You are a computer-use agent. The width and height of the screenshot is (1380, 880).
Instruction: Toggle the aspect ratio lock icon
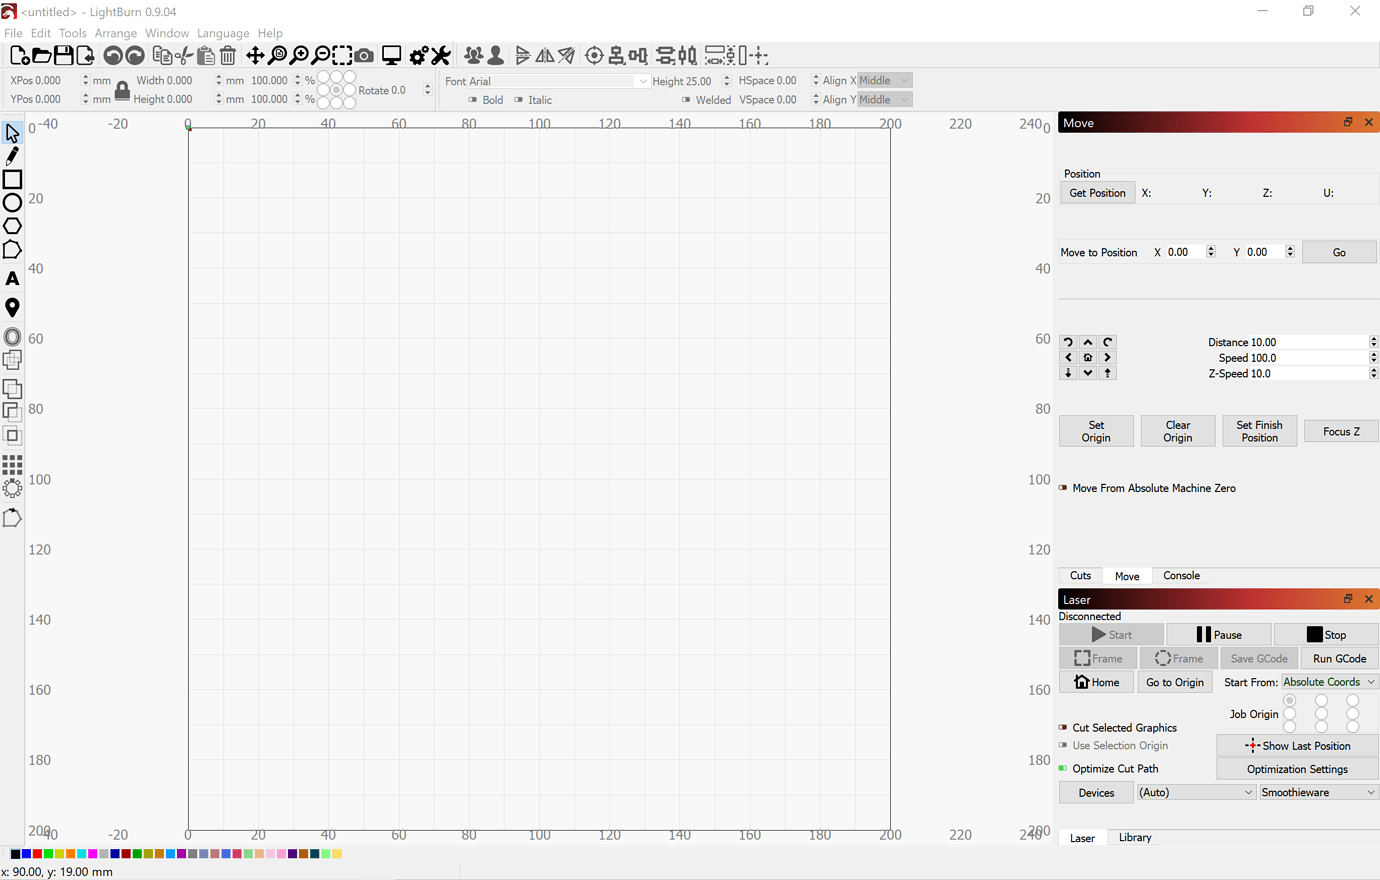click(x=122, y=90)
